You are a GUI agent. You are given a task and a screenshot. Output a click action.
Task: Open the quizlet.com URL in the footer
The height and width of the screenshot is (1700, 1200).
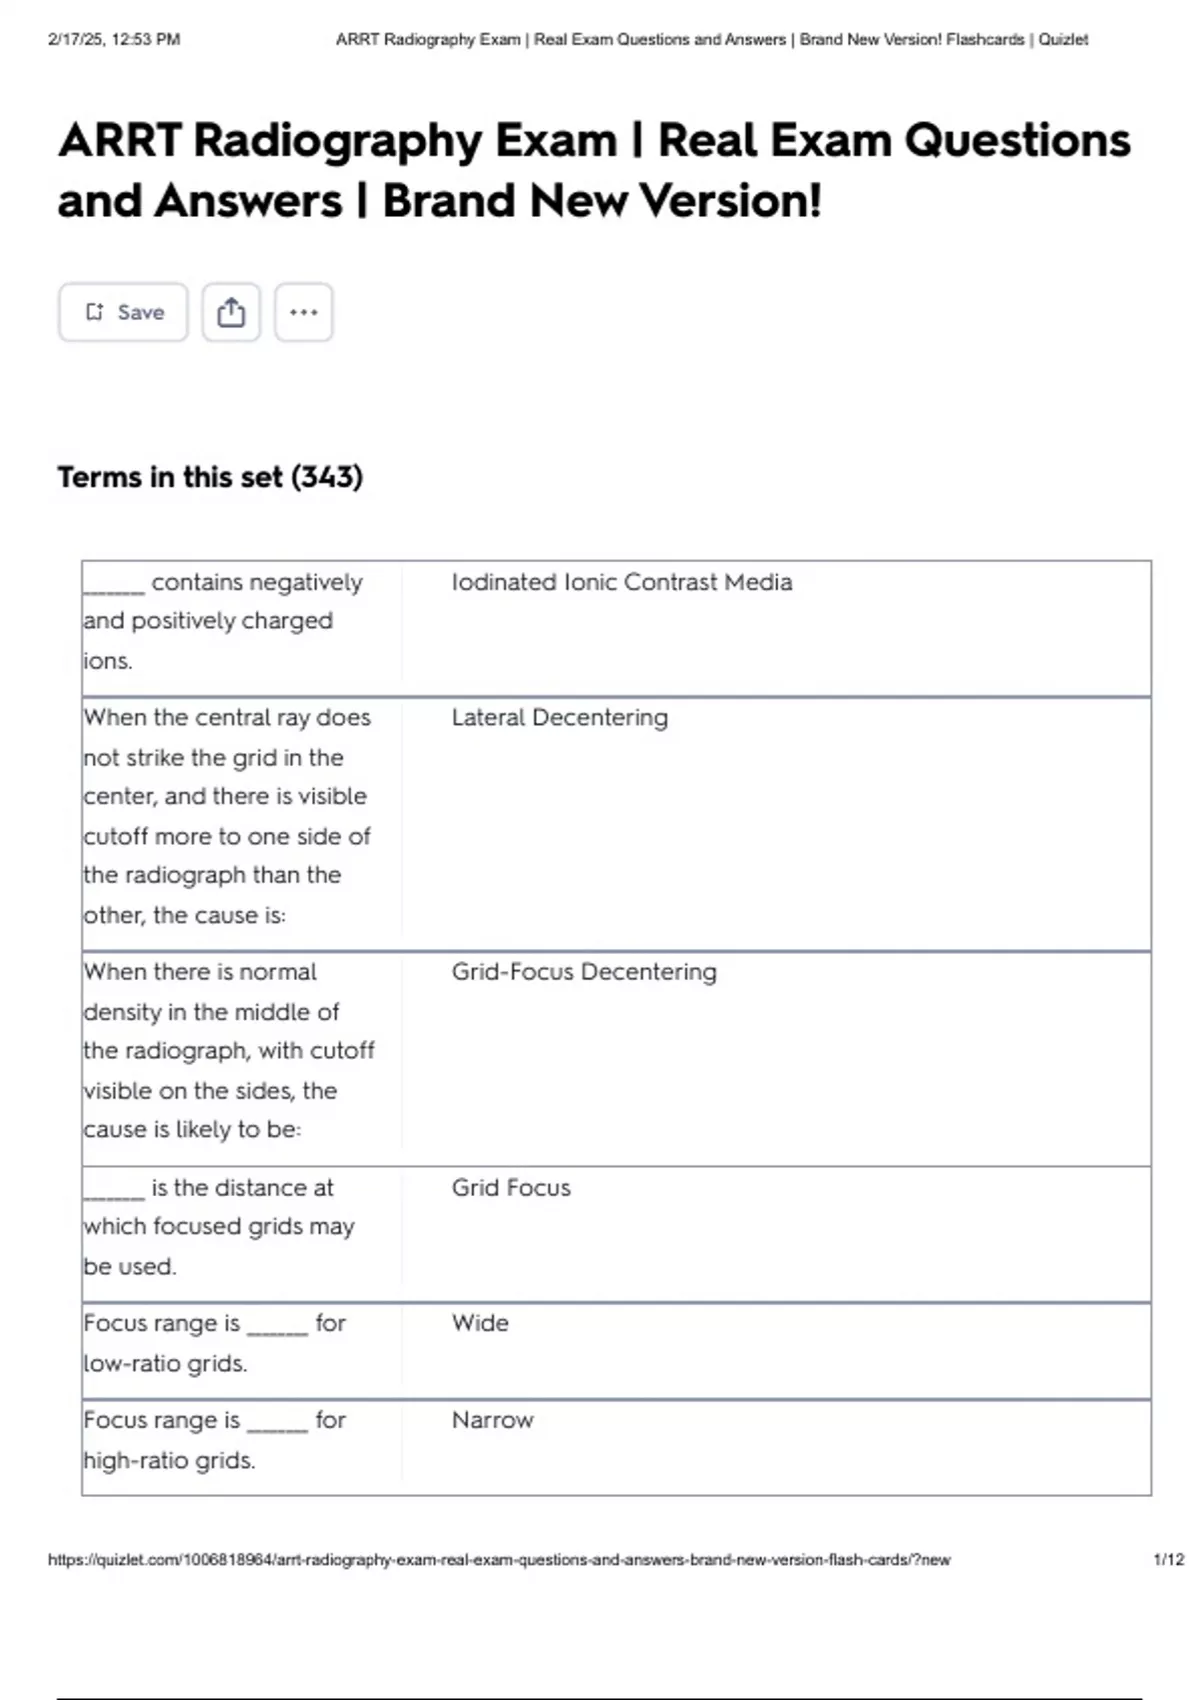pyautogui.click(x=499, y=1559)
